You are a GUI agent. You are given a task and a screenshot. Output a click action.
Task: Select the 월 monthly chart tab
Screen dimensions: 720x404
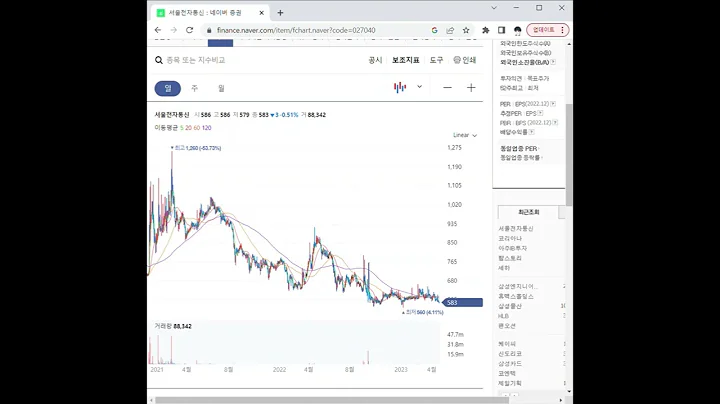221,88
